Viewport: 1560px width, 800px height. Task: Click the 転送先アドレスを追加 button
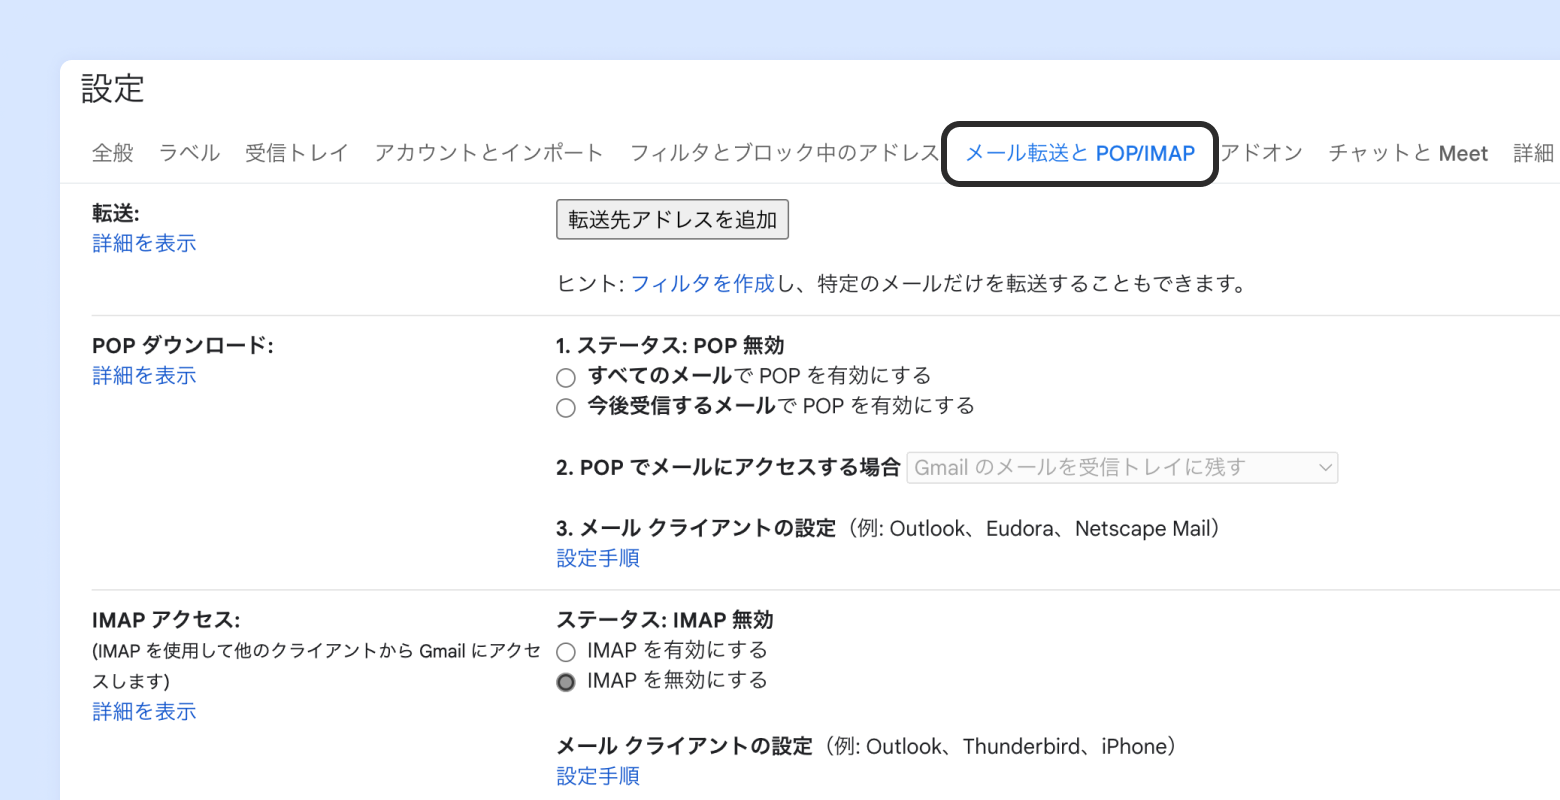(x=672, y=220)
